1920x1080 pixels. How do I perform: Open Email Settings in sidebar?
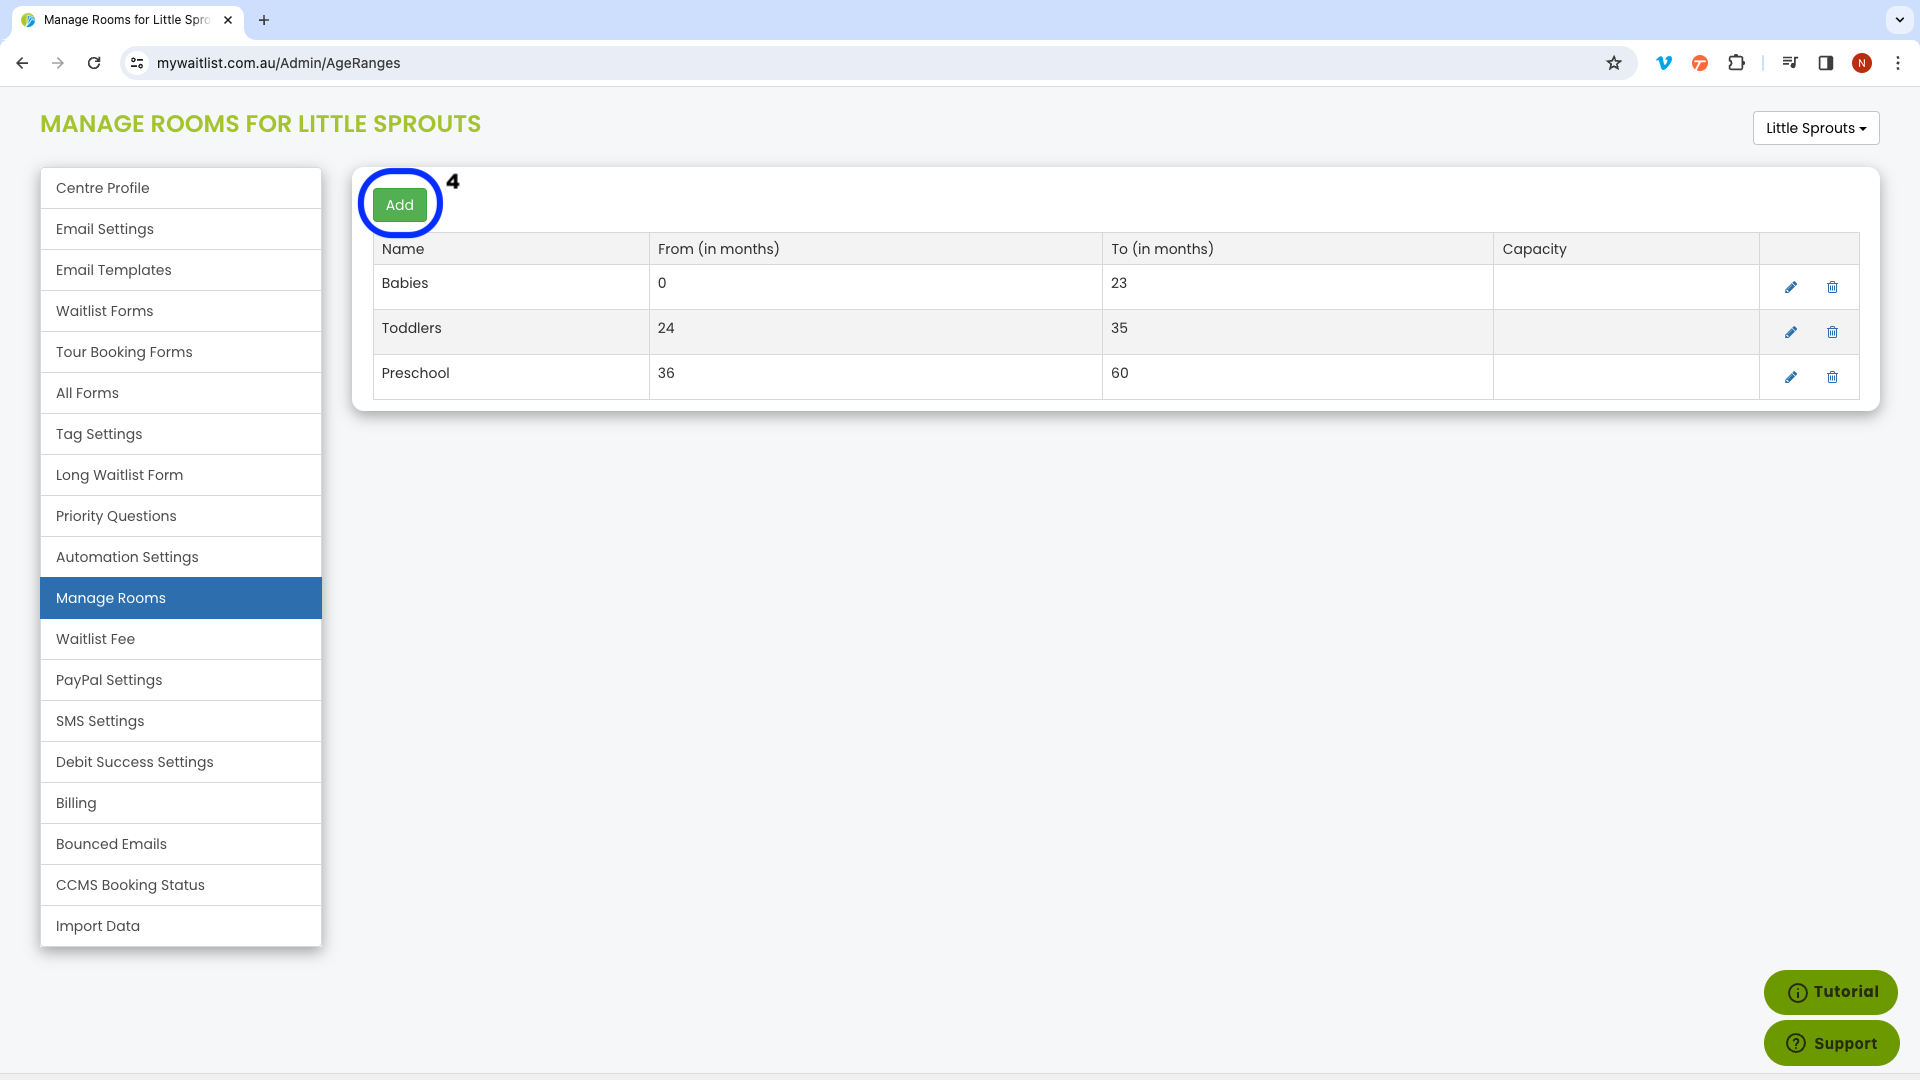[181, 229]
